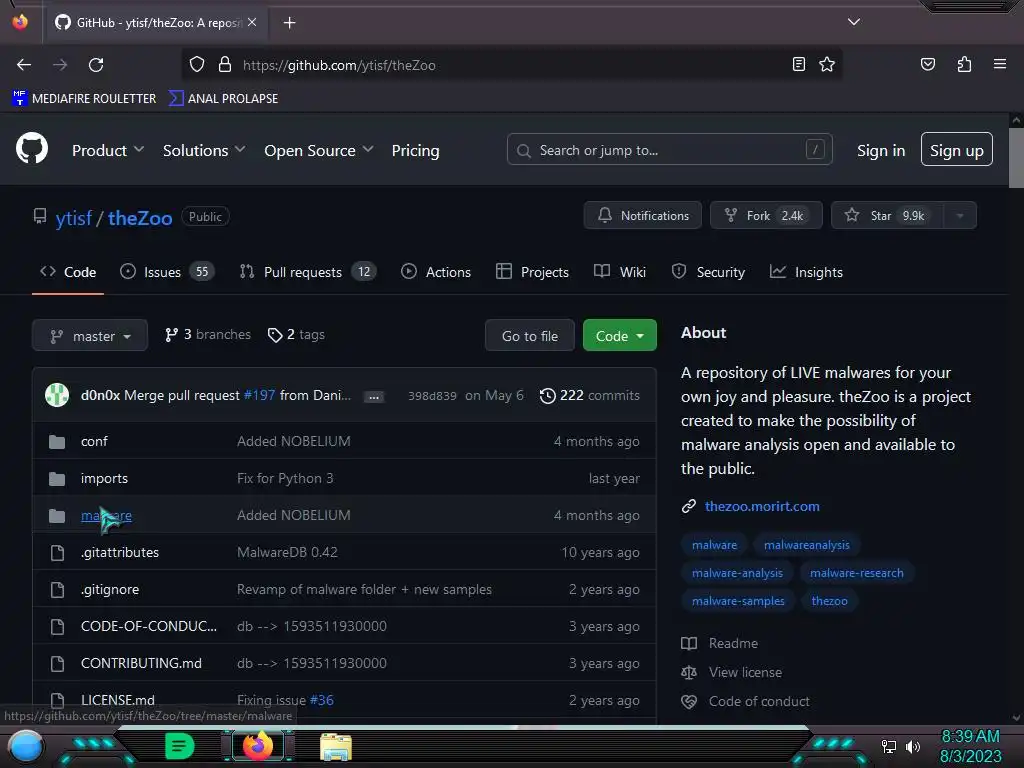Open the Code of conduct link
Screen dimensions: 1024x768
pyautogui.click(x=745, y=701)
